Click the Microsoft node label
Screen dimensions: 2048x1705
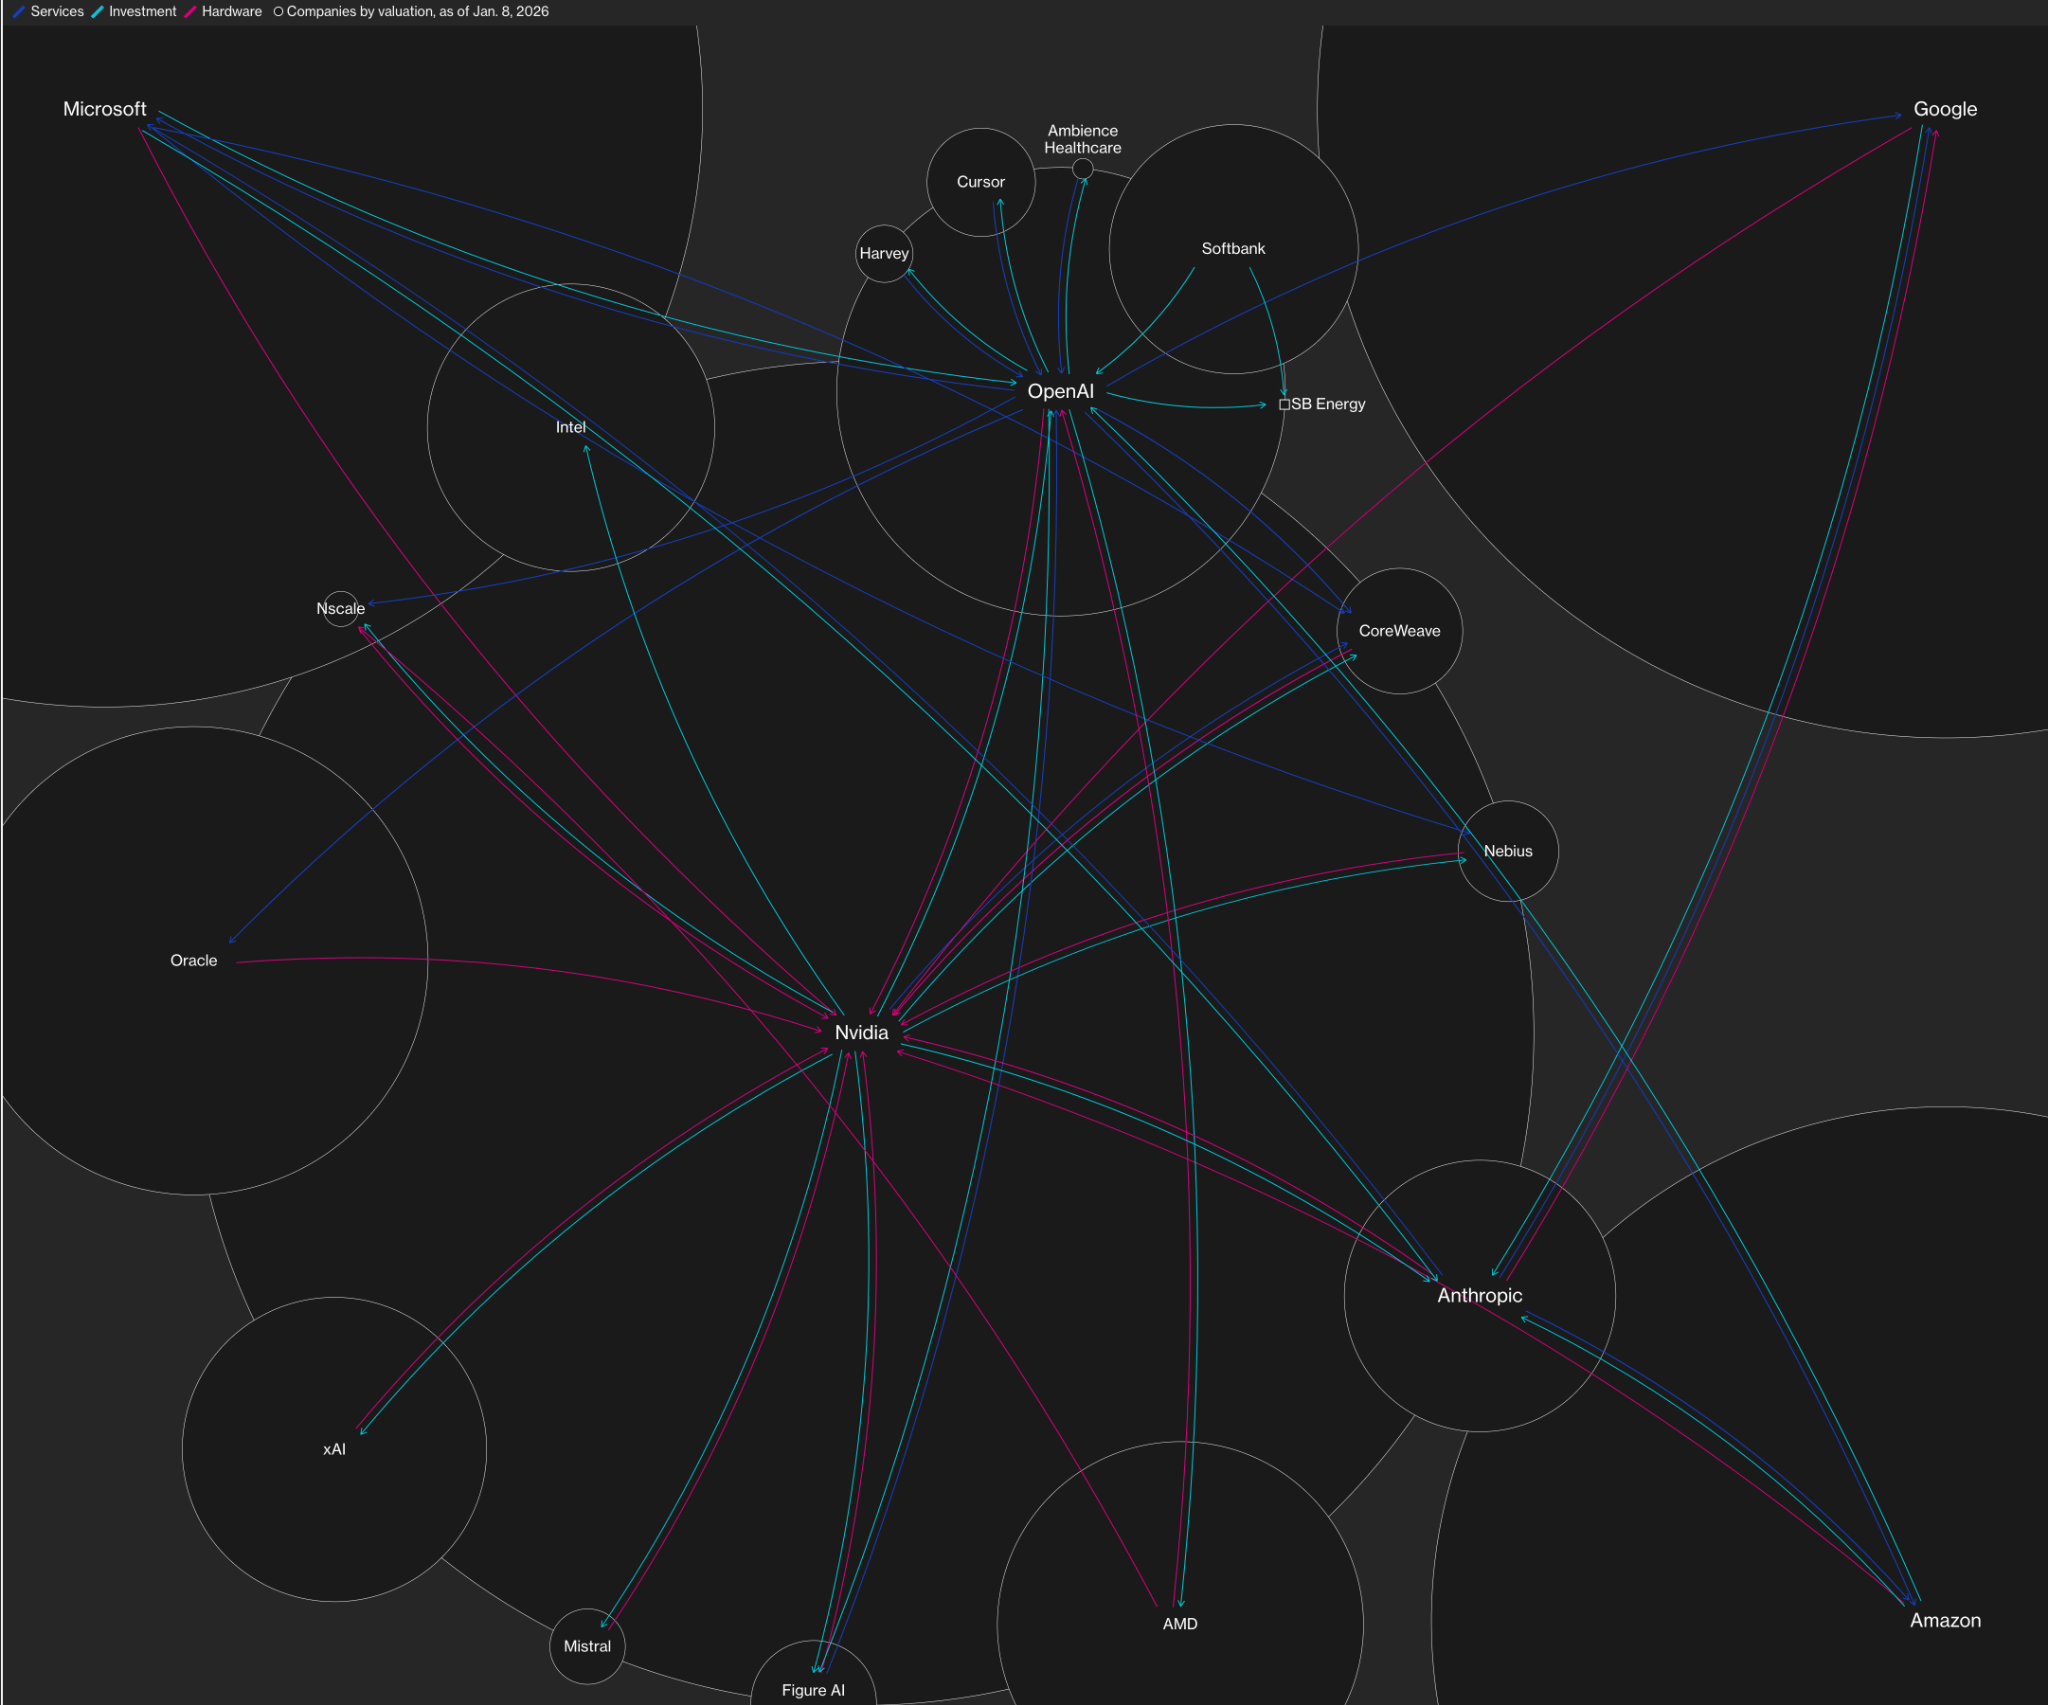pyautogui.click(x=104, y=109)
